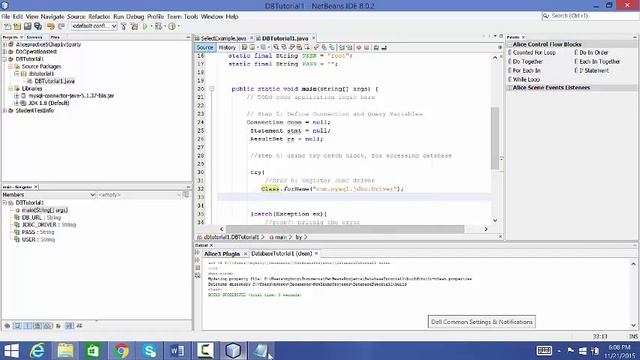Switch to the SelectExample.java tab
The width and height of the screenshot is (640, 360).
[223, 38]
